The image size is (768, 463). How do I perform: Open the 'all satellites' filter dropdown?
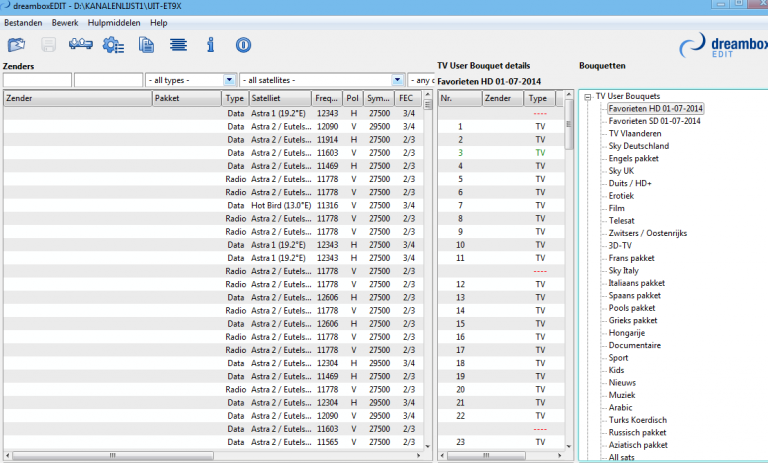pos(397,80)
